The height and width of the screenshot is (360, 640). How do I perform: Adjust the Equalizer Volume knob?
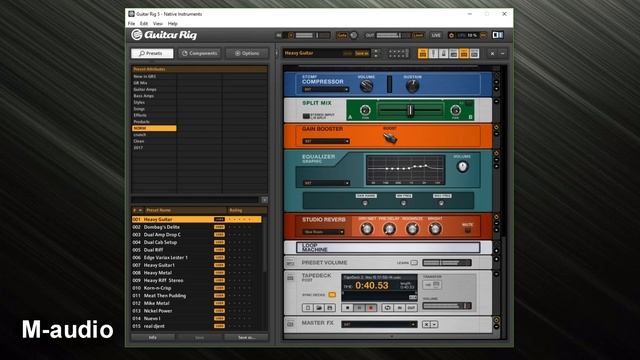click(x=462, y=167)
